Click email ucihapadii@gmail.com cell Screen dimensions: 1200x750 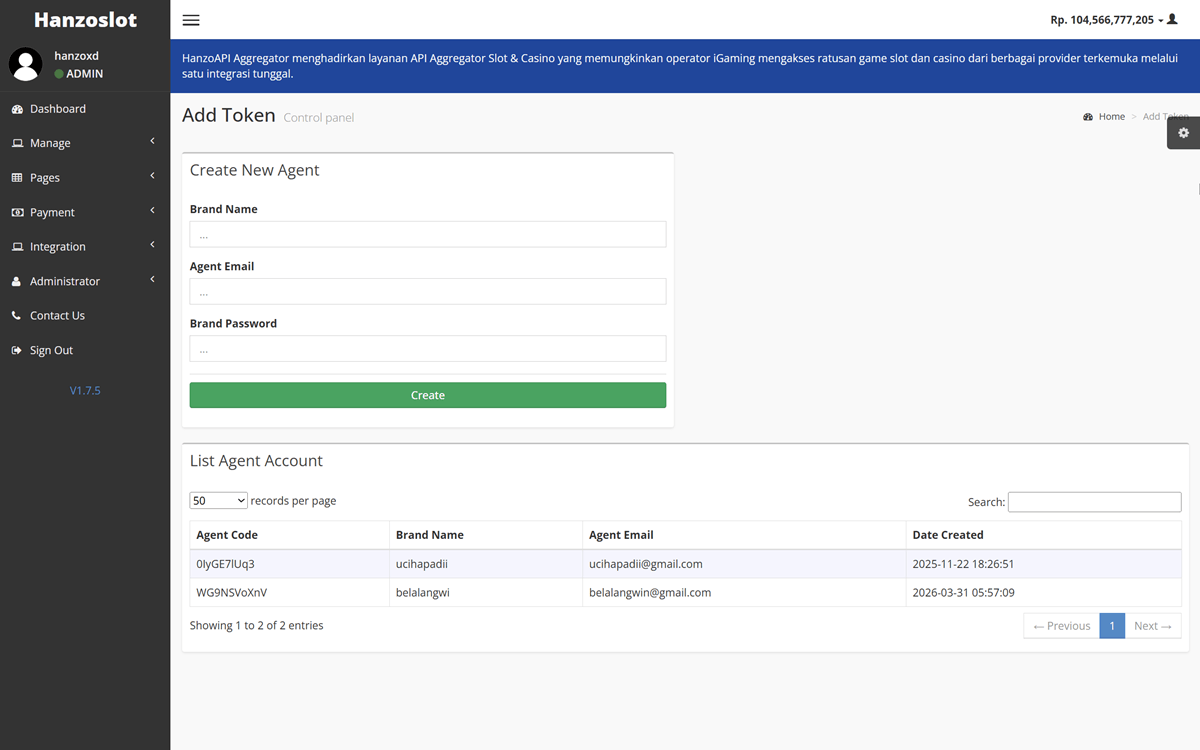pos(744,564)
